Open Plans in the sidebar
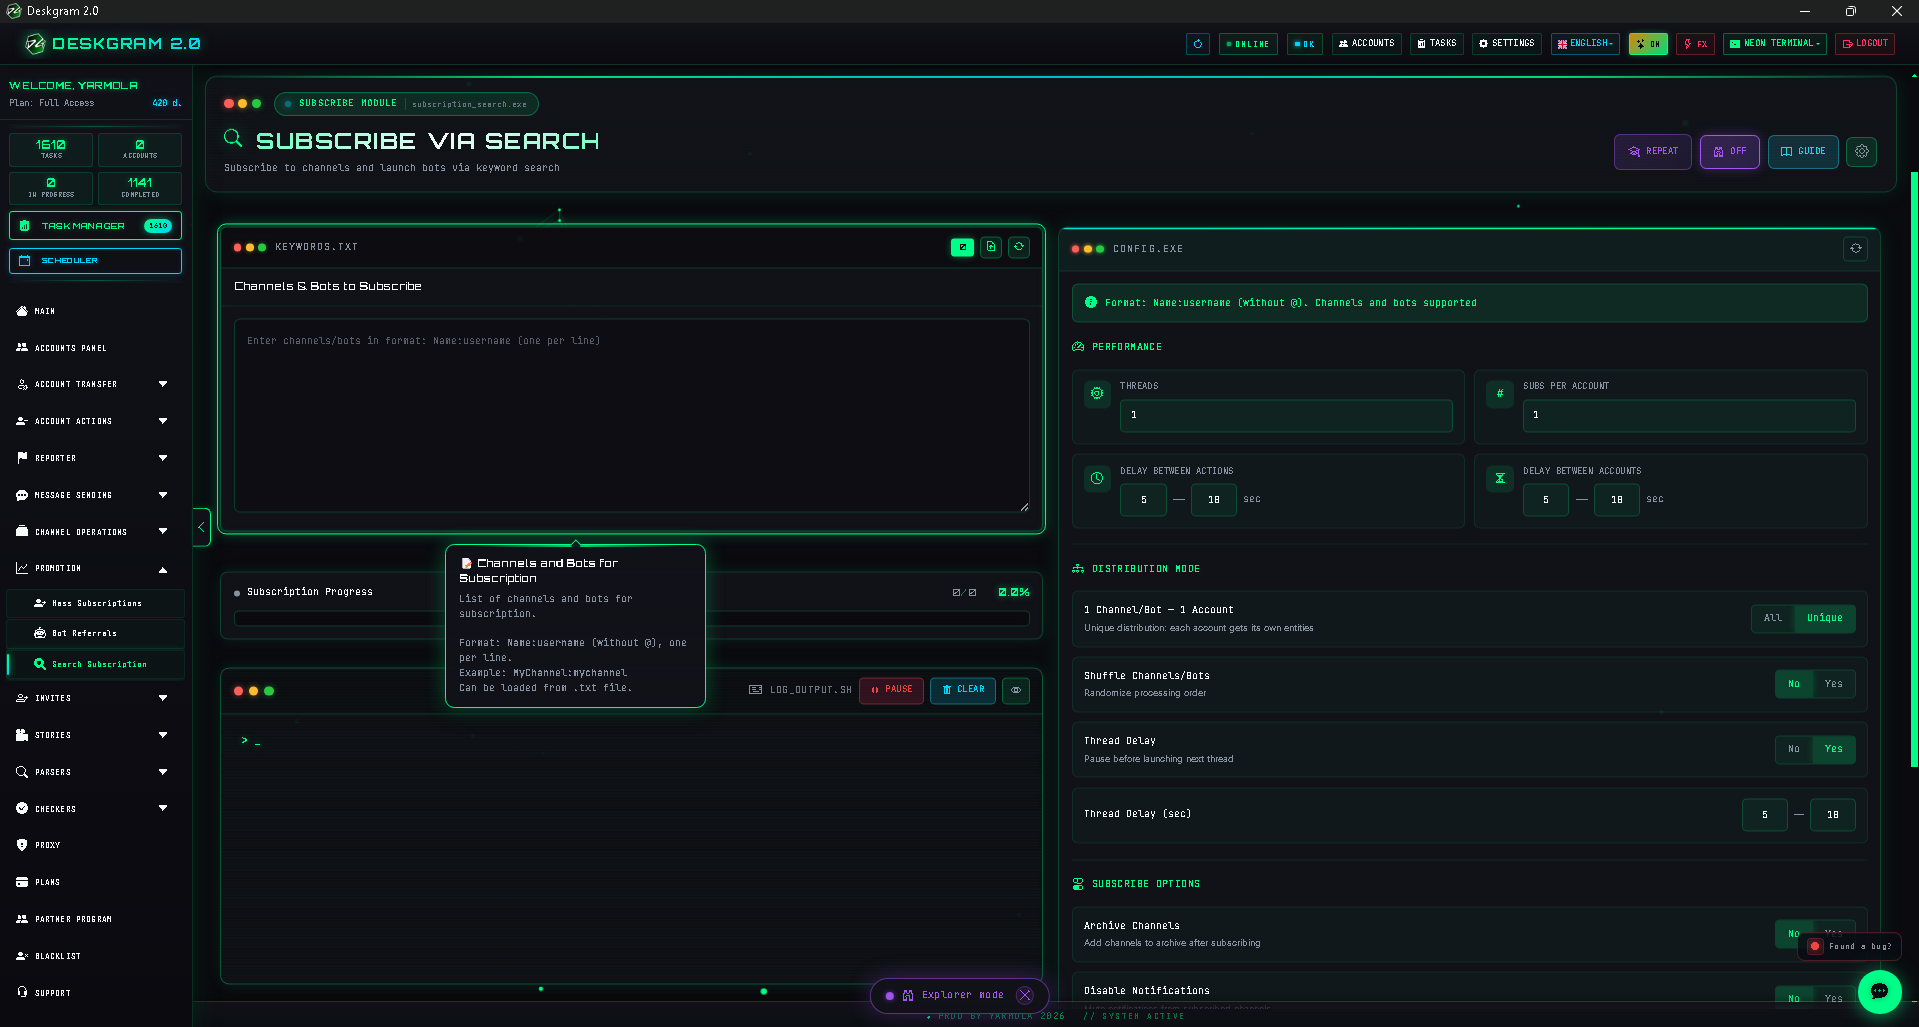The image size is (1919, 1027). [x=96, y=882]
